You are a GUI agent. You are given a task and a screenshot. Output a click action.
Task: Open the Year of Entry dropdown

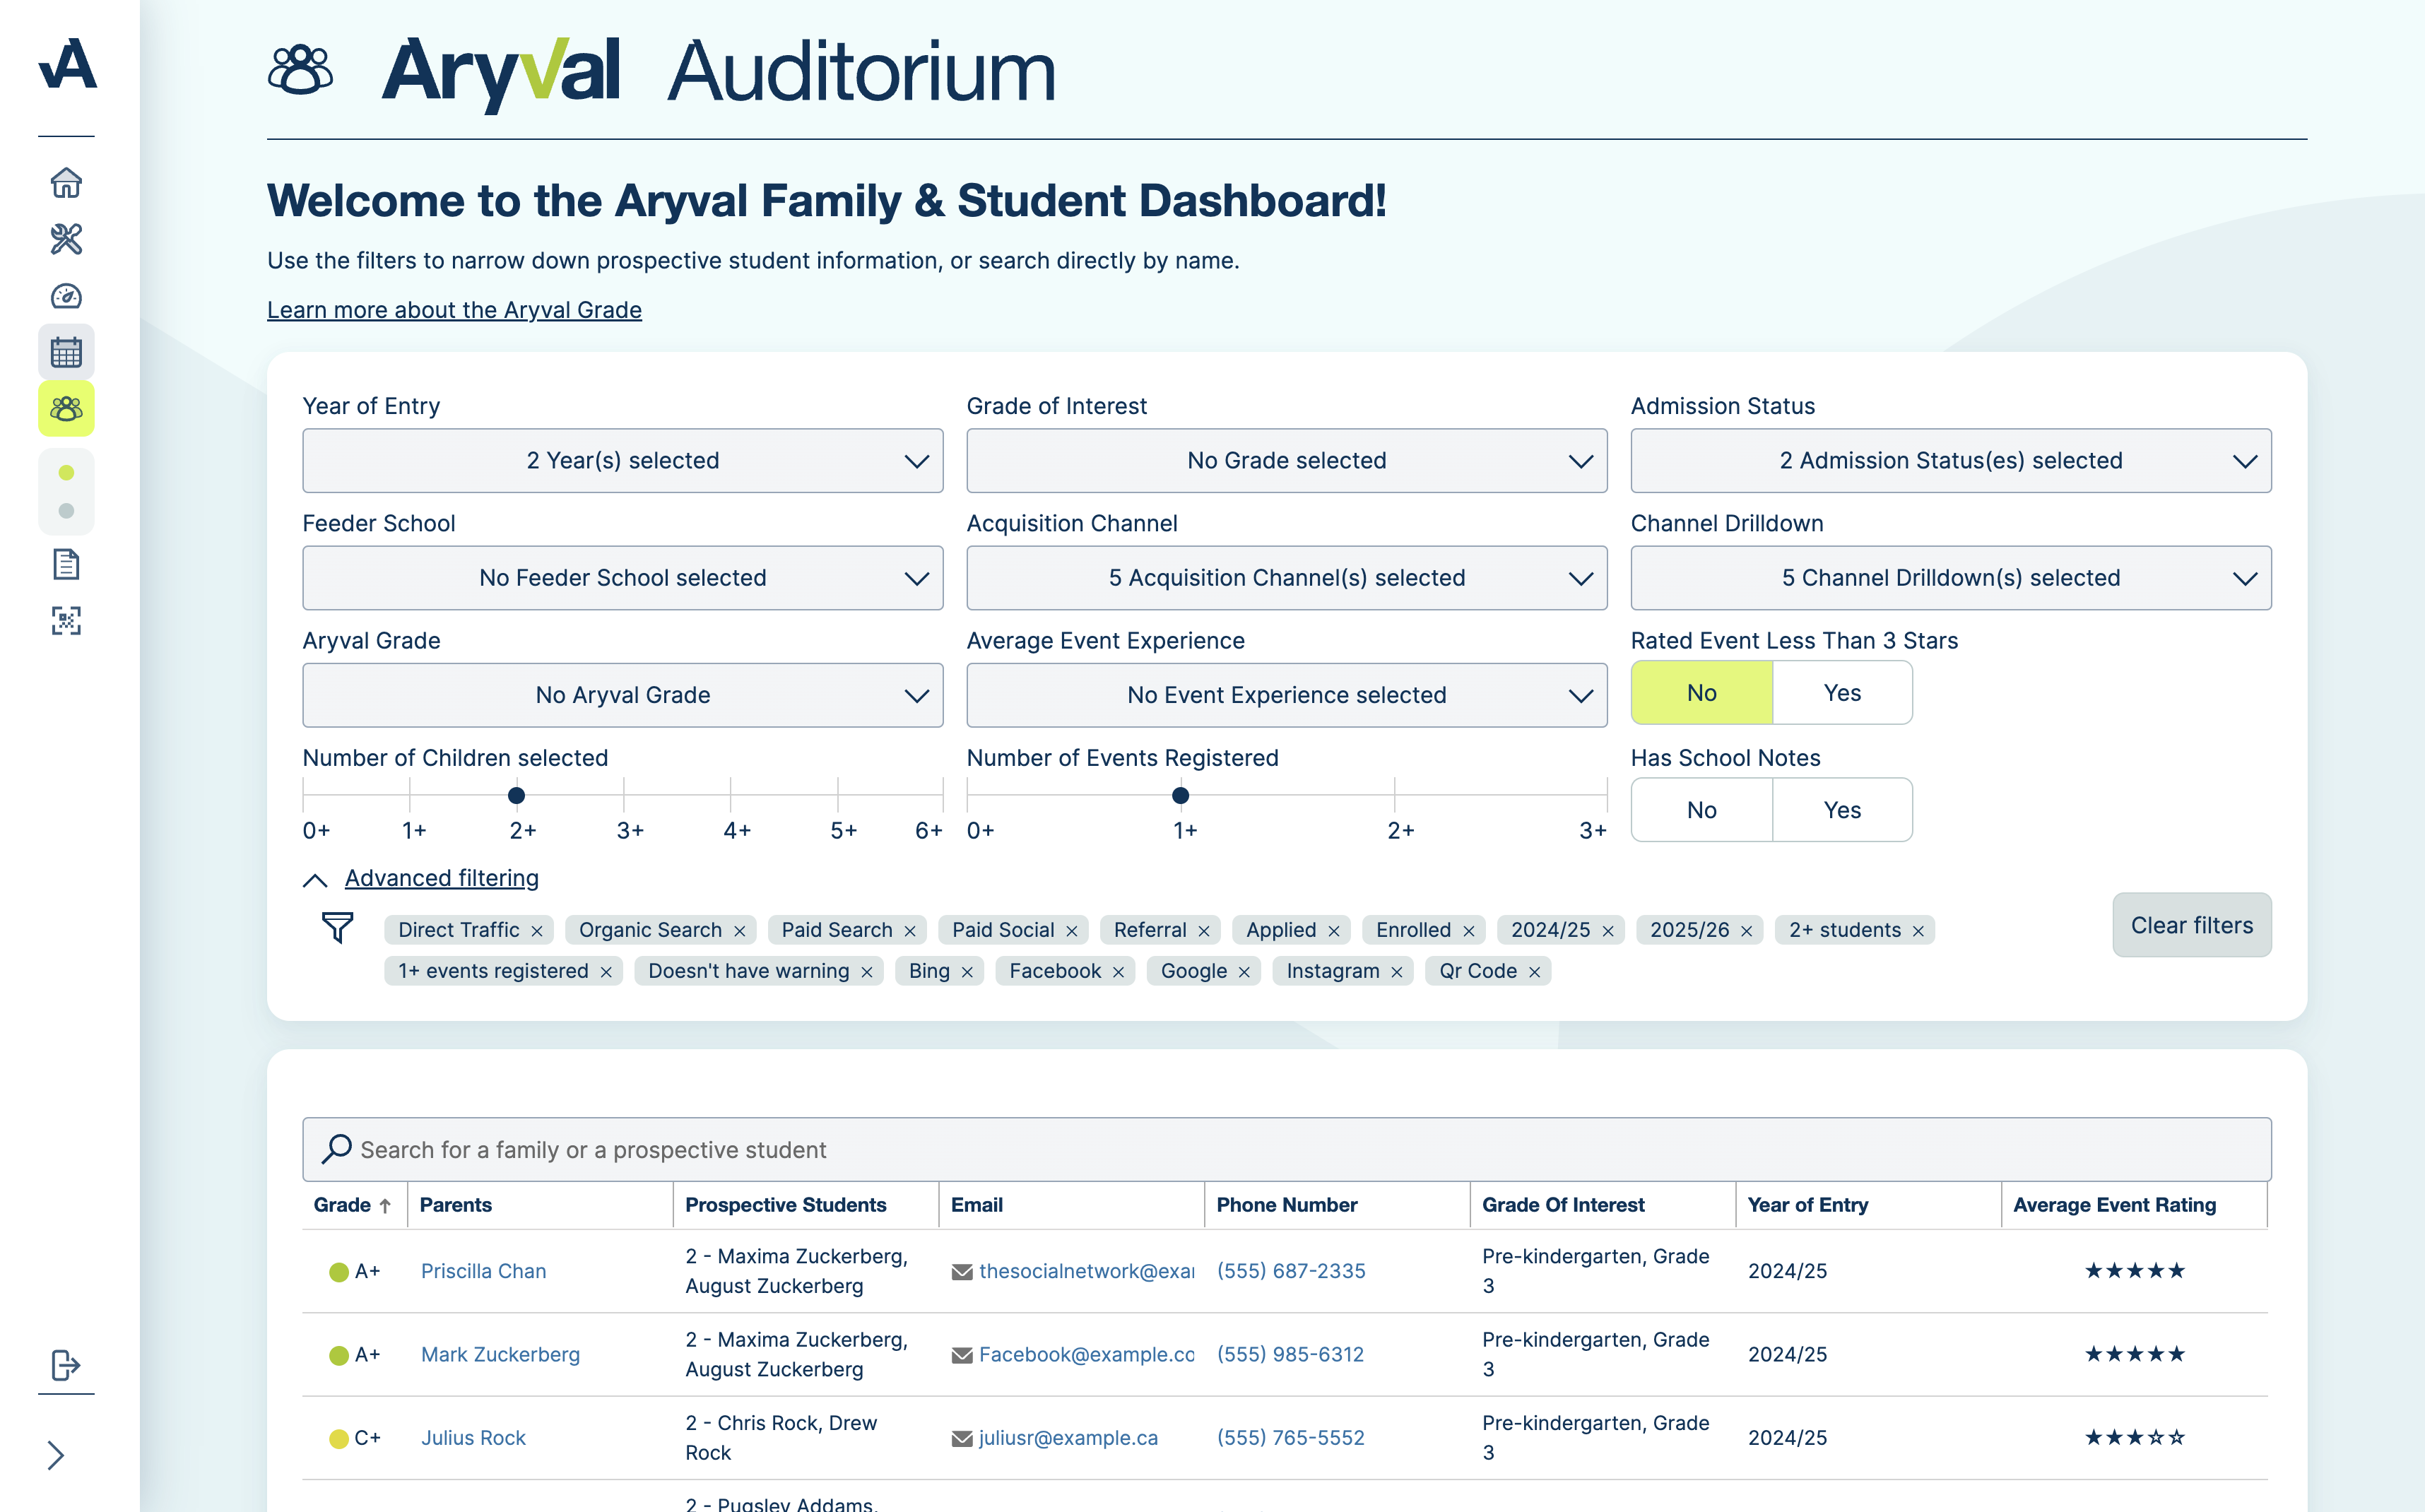click(622, 460)
